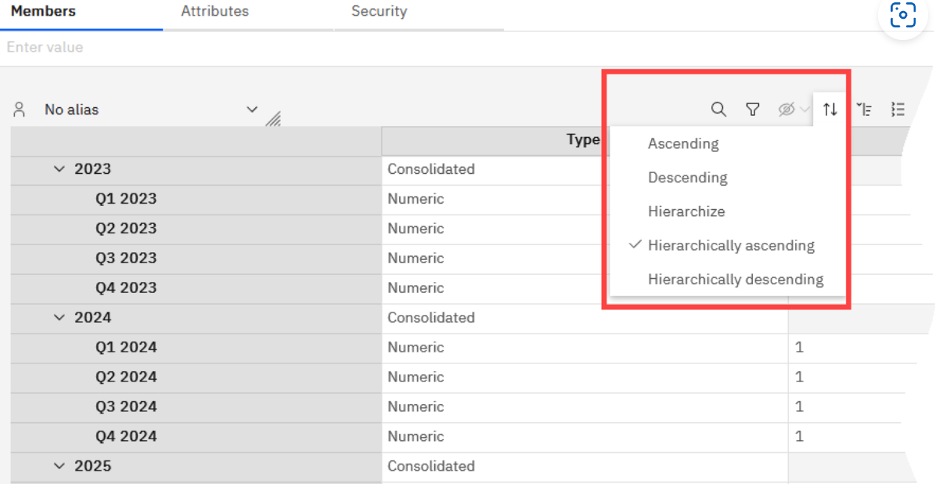This screenshot has height=484, width=936.
Task: Collapse the 2024 consolidation
Action: coord(59,317)
